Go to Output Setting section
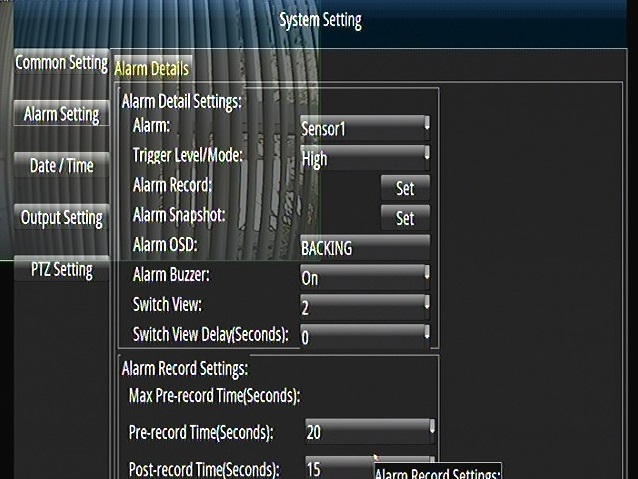 (x=61, y=217)
